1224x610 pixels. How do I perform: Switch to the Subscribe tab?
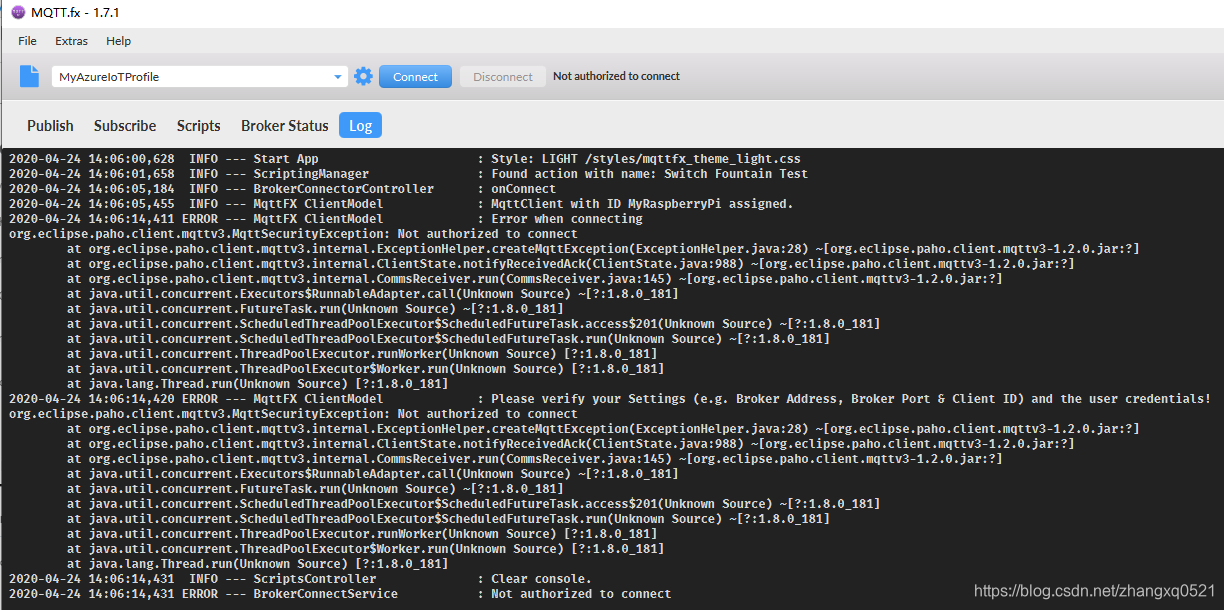(125, 125)
